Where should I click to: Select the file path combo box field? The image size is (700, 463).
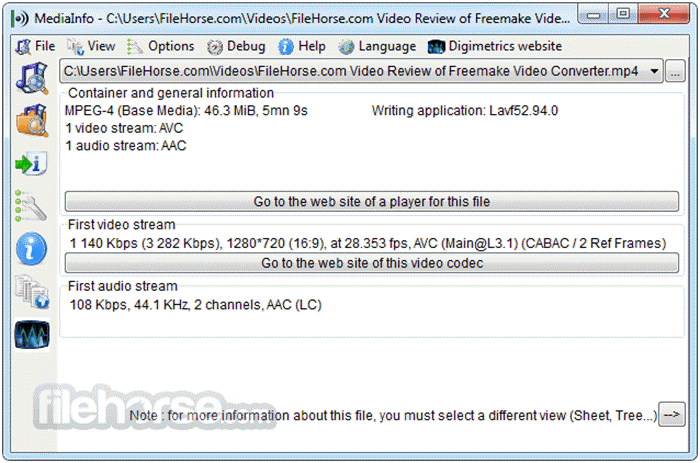coord(361,71)
